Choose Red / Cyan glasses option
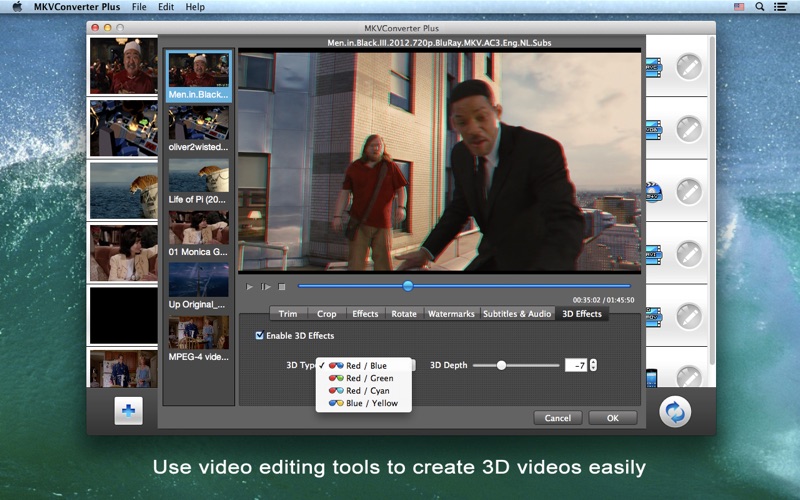Image resolution: width=800 pixels, height=500 pixels. point(364,391)
